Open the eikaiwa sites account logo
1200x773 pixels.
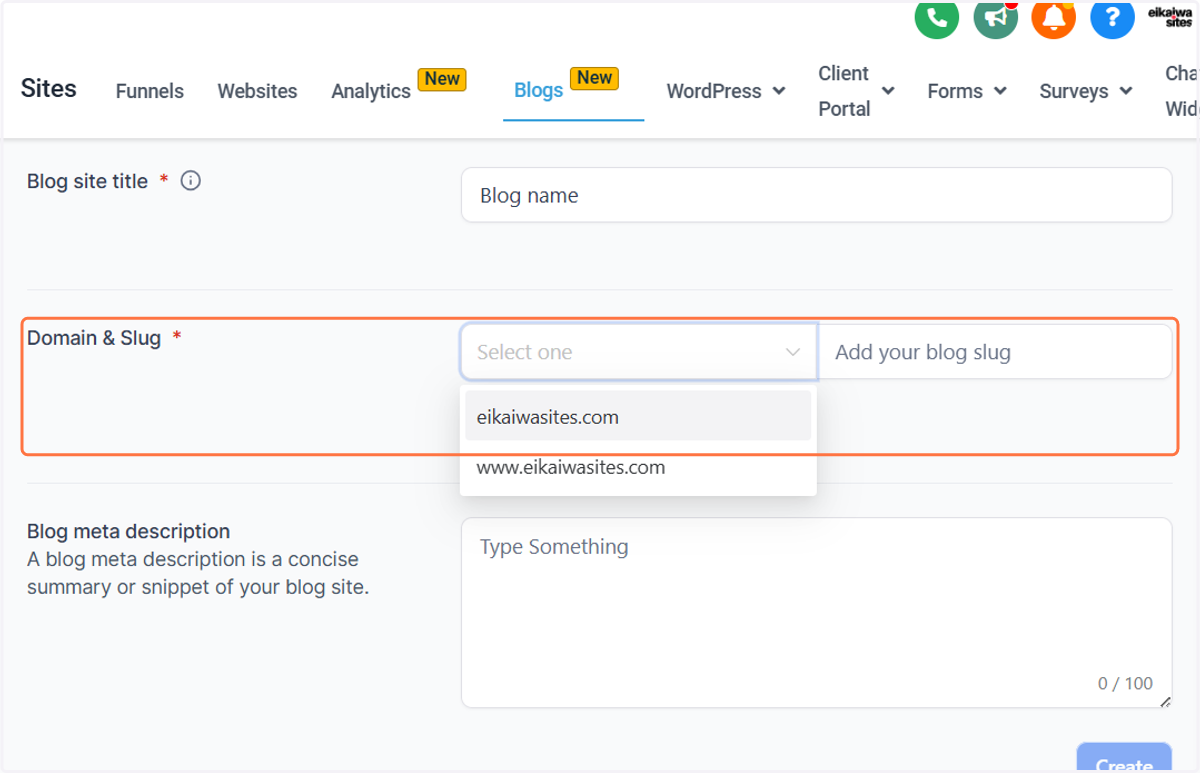pyautogui.click(x=1170, y=18)
